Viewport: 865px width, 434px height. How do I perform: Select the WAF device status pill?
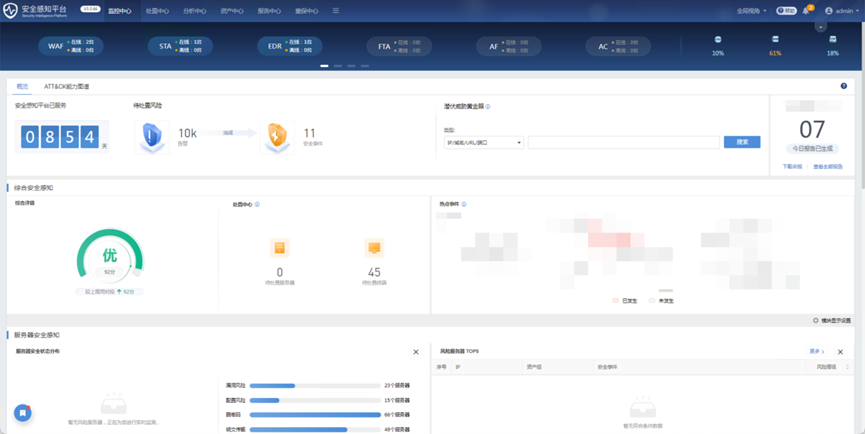(71, 46)
